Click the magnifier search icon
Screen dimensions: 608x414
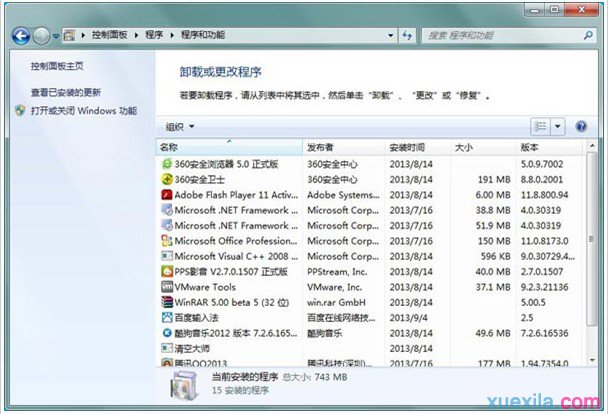tap(588, 36)
